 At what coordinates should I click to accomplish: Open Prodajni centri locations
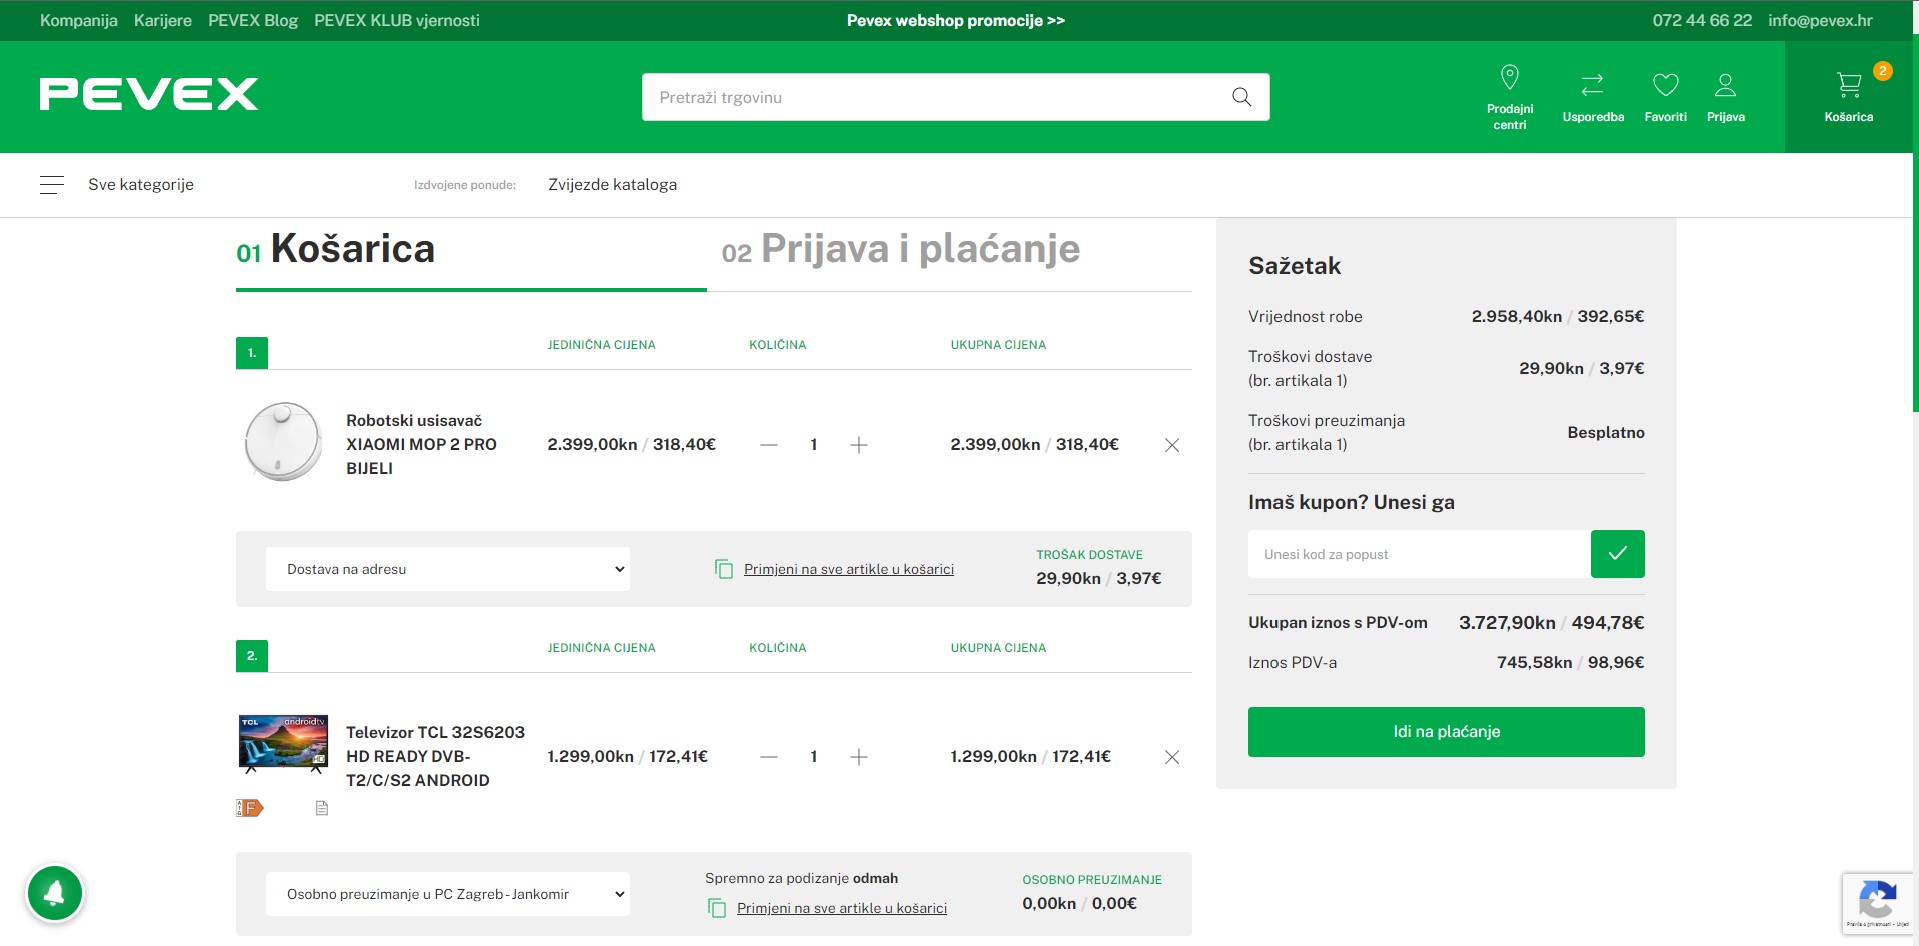pyautogui.click(x=1509, y=97)
